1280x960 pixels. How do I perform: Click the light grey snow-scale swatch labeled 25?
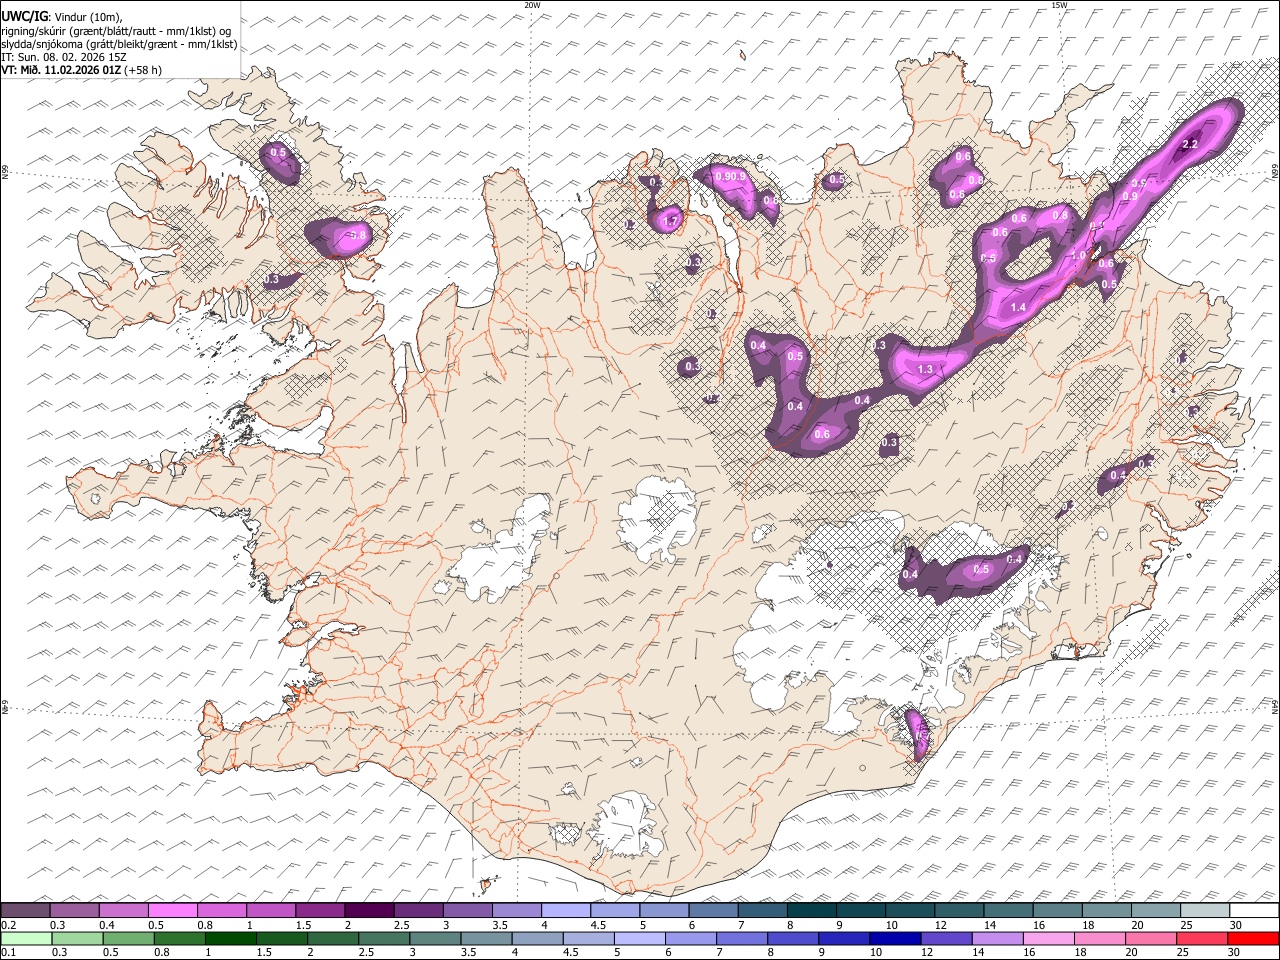[x=1204, y=910]
